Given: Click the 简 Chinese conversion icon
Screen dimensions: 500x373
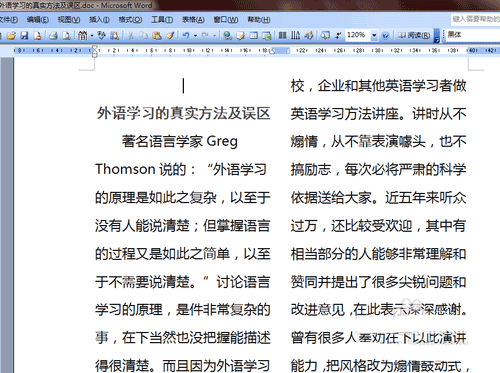Looking at the screenshot, I should click(83, 35).
